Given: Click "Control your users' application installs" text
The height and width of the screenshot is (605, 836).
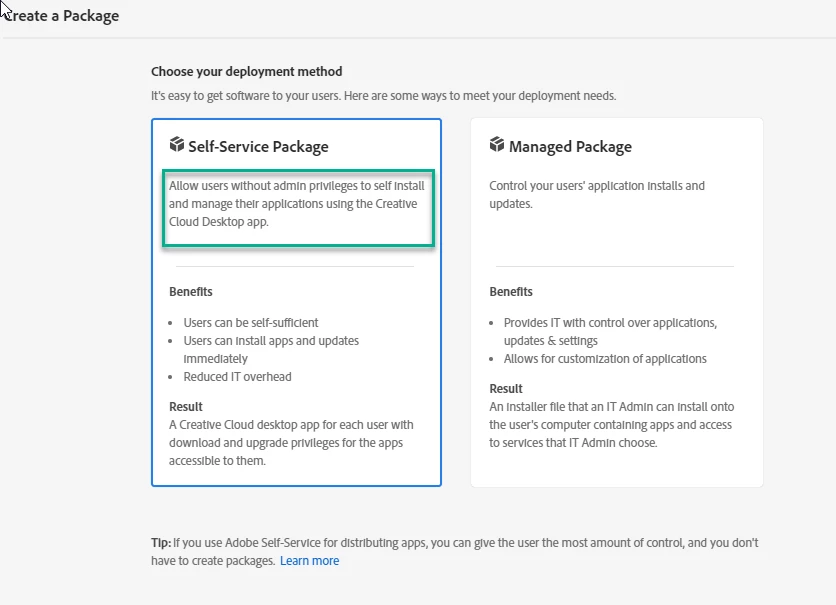Looking at the screenshot, I should pyautogui.click(x=597, y=195).
